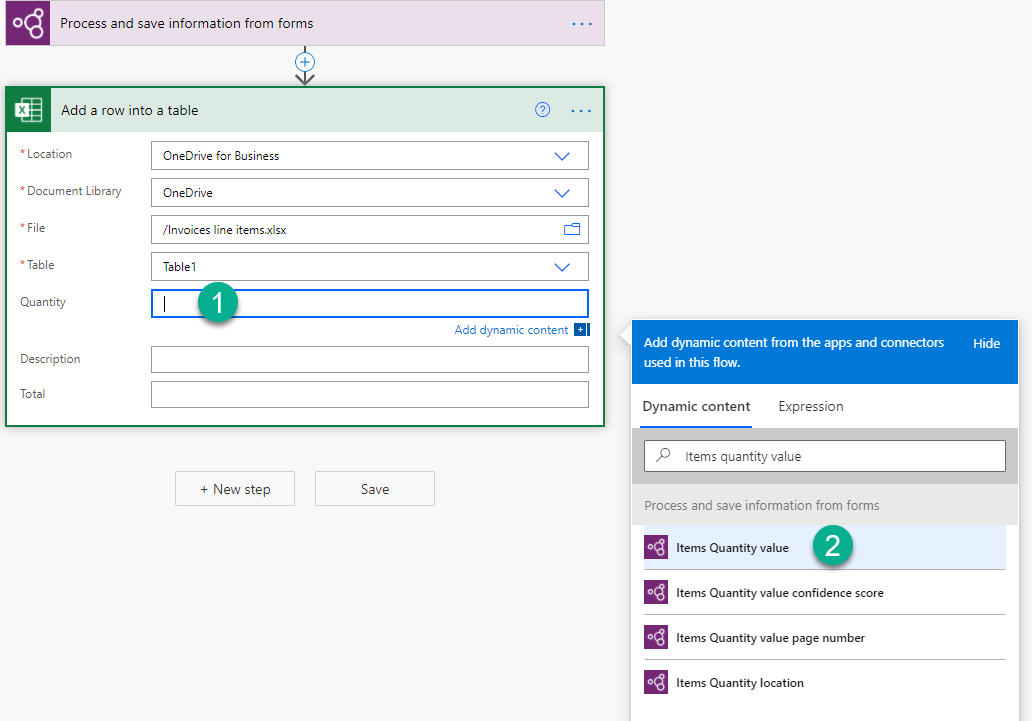Viewport: 1032px width, 721px height.
Task: Click the AI Builder icon beside Items Quantity value
Action: tap(657, 547)
